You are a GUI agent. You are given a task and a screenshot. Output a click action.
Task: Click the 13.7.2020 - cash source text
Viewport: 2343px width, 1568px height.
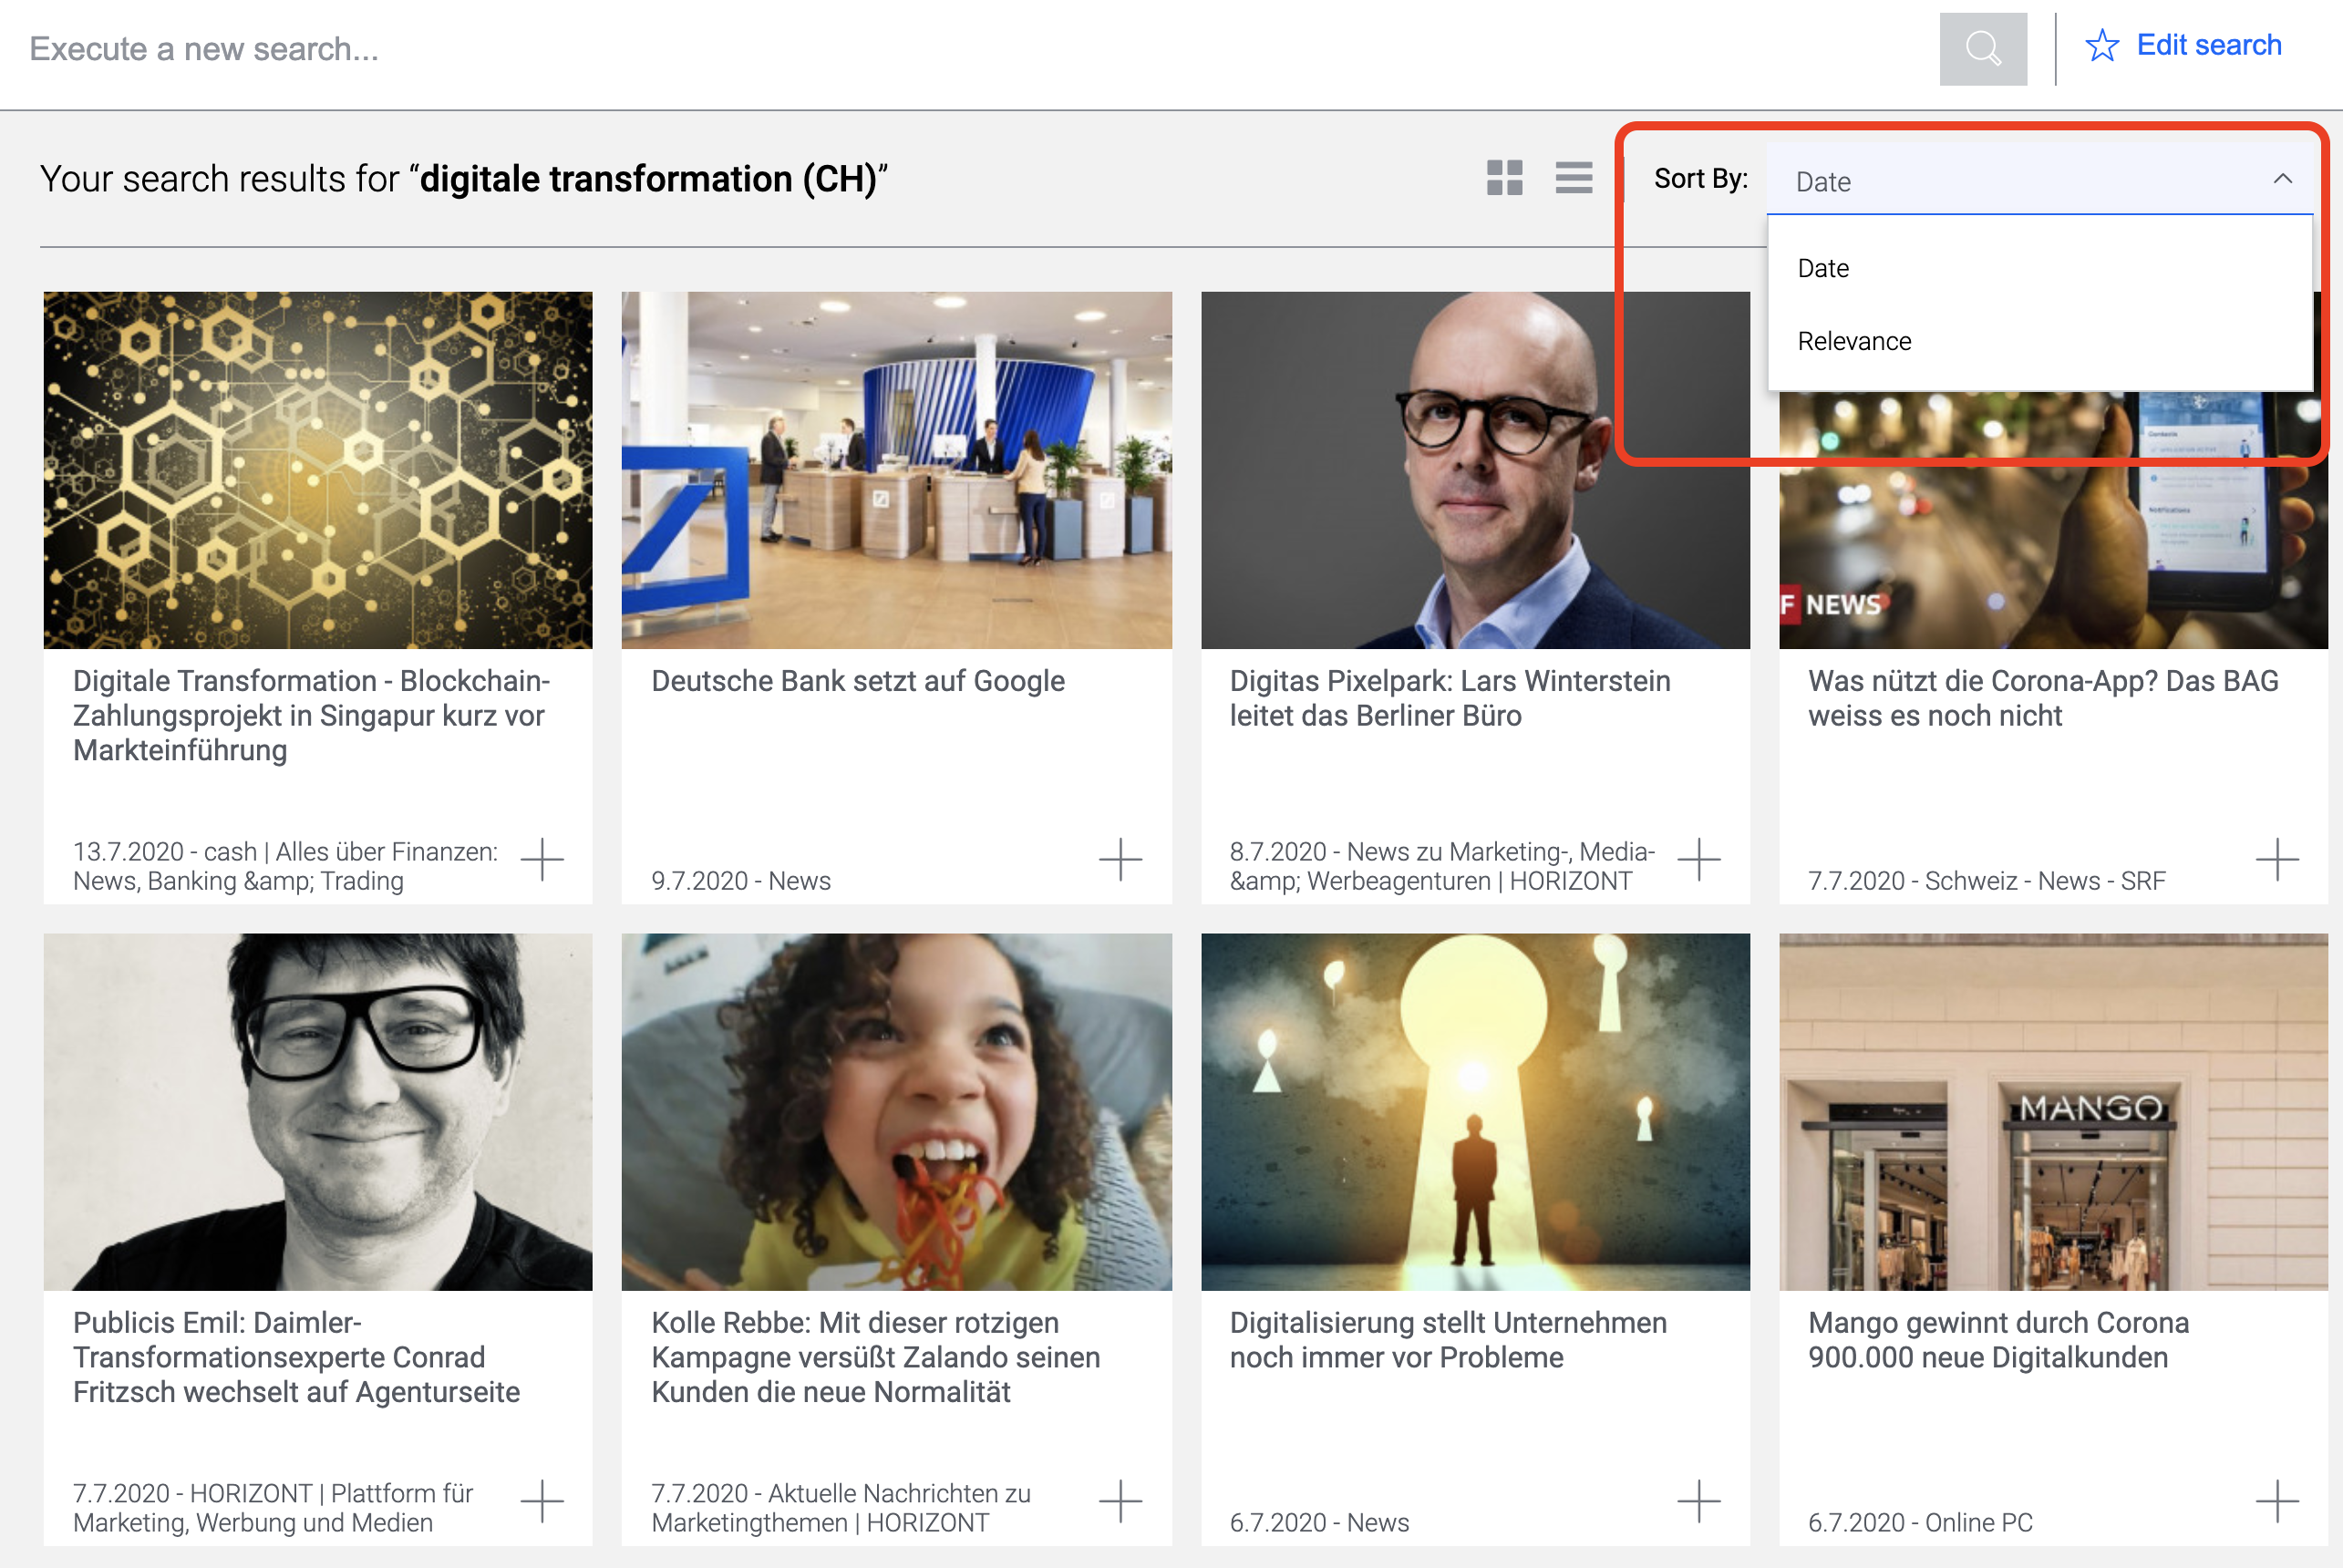[x=285, y=866]
